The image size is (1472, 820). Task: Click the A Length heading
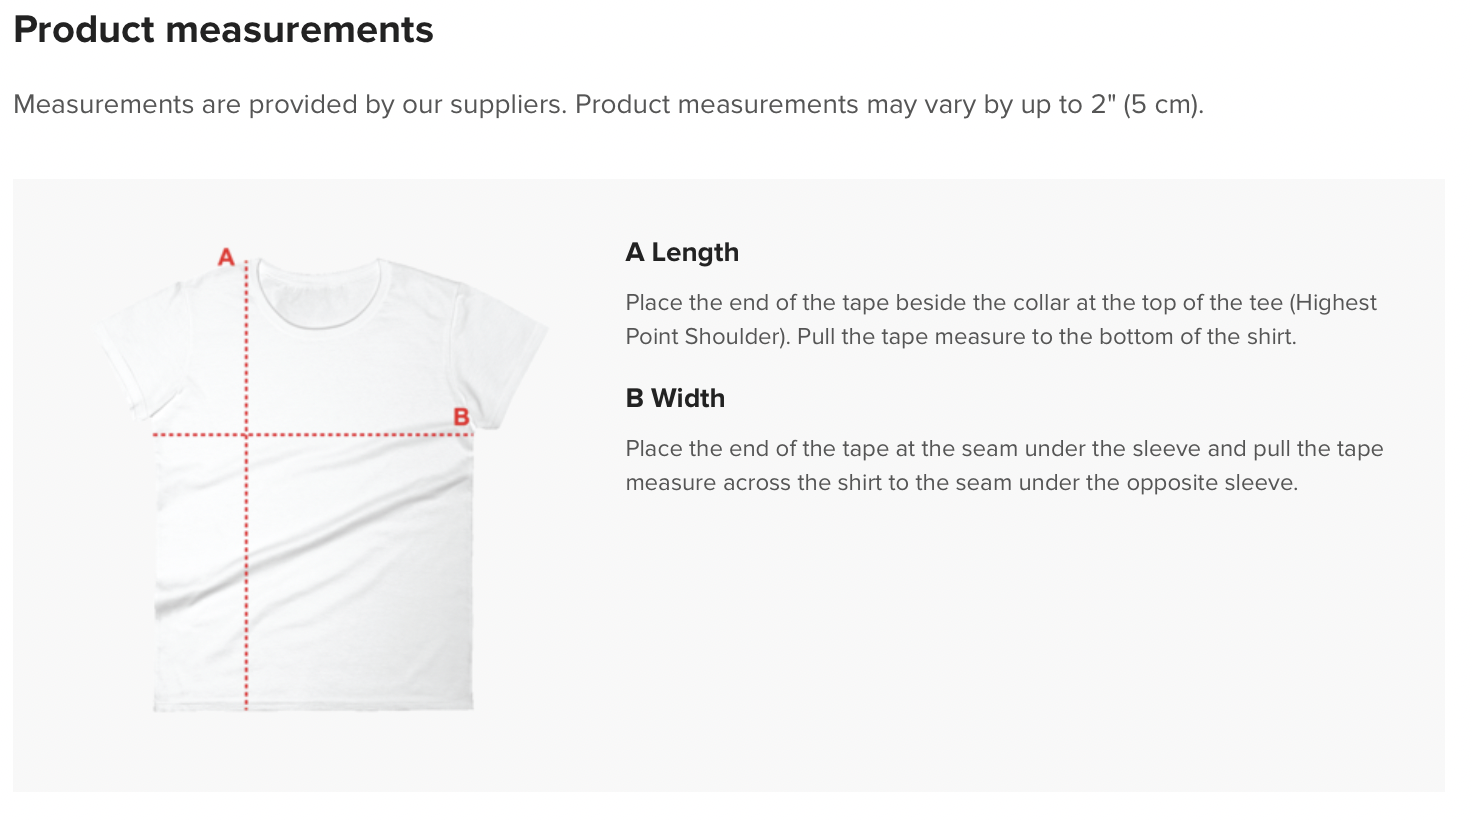[682, 252]
